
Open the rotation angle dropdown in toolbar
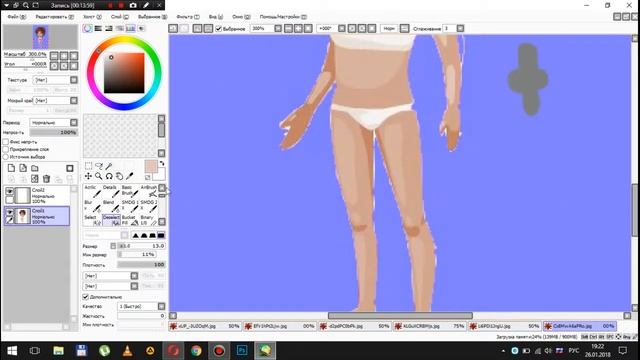(342, 29)
